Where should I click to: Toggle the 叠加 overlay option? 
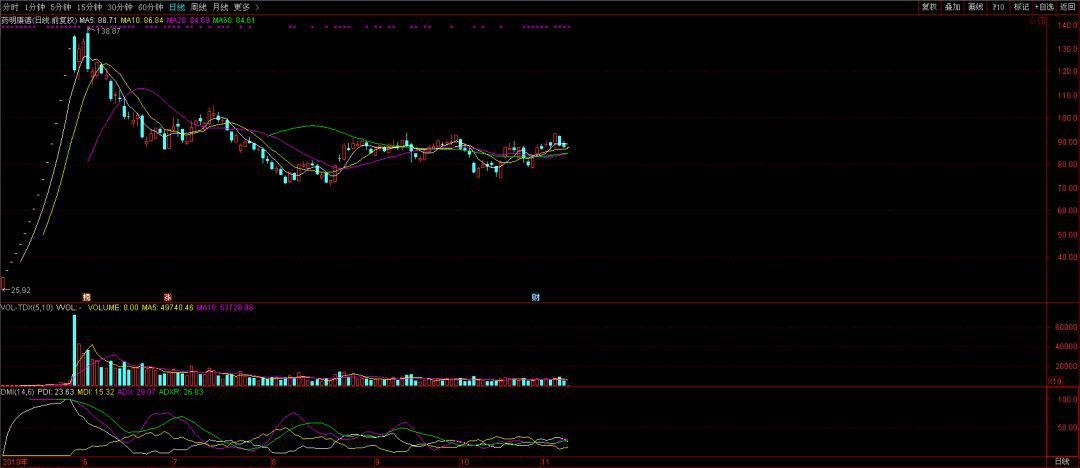[x=952, y=7]
